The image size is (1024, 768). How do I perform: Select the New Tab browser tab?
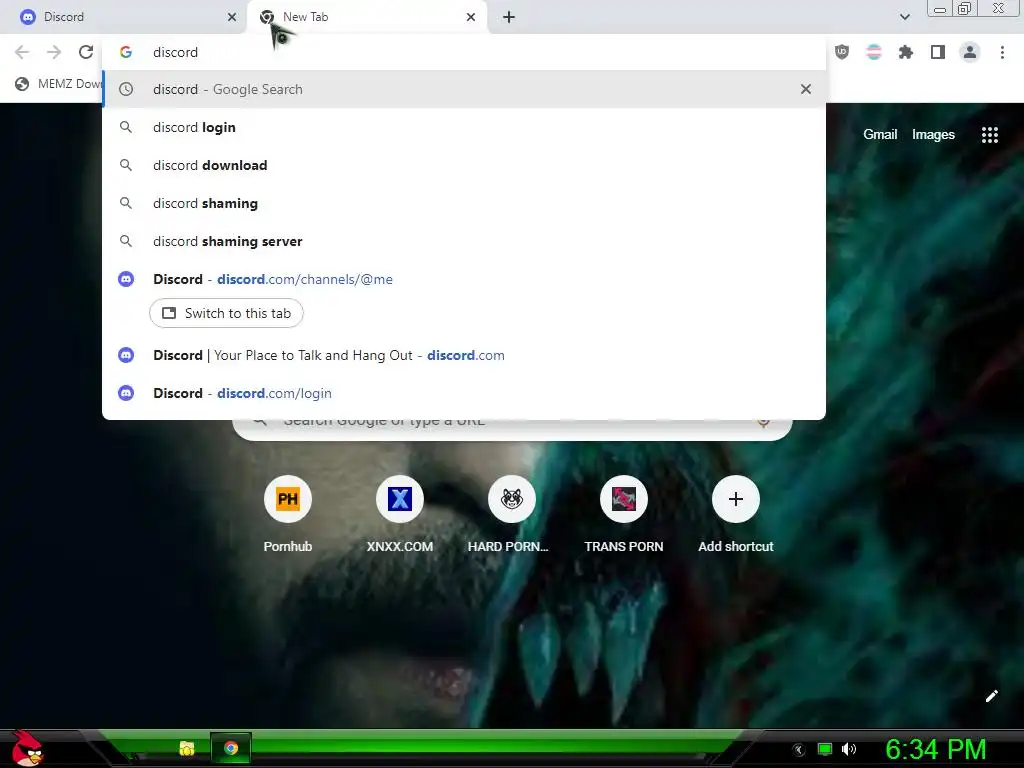click(366, 17)
